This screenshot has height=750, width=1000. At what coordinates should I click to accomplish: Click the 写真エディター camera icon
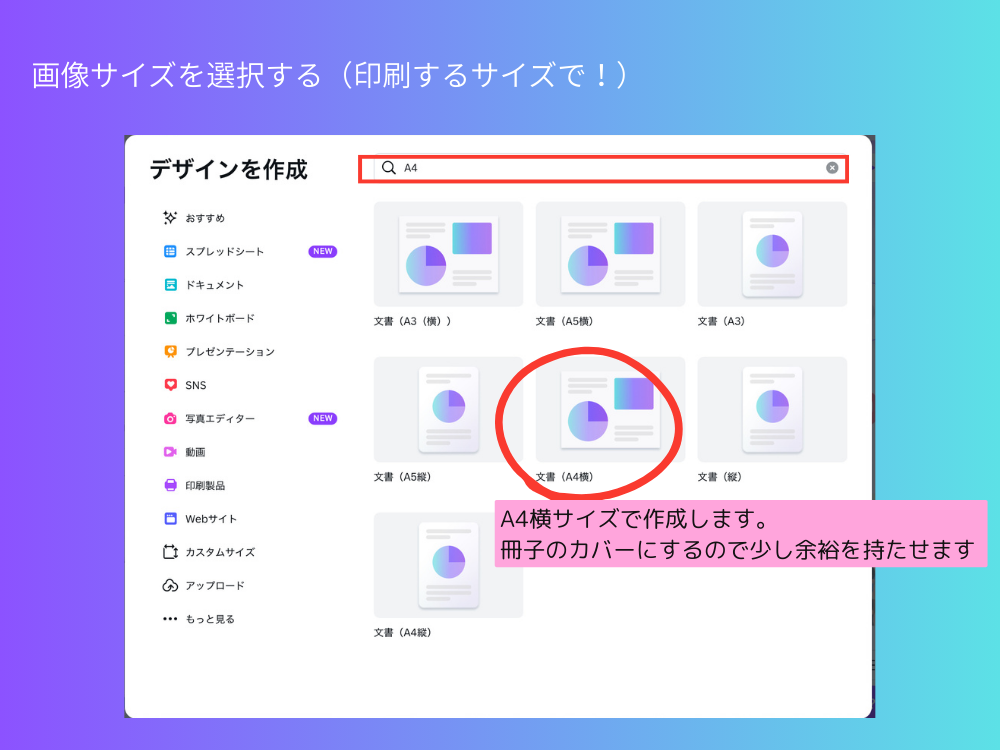click(170, 419)
